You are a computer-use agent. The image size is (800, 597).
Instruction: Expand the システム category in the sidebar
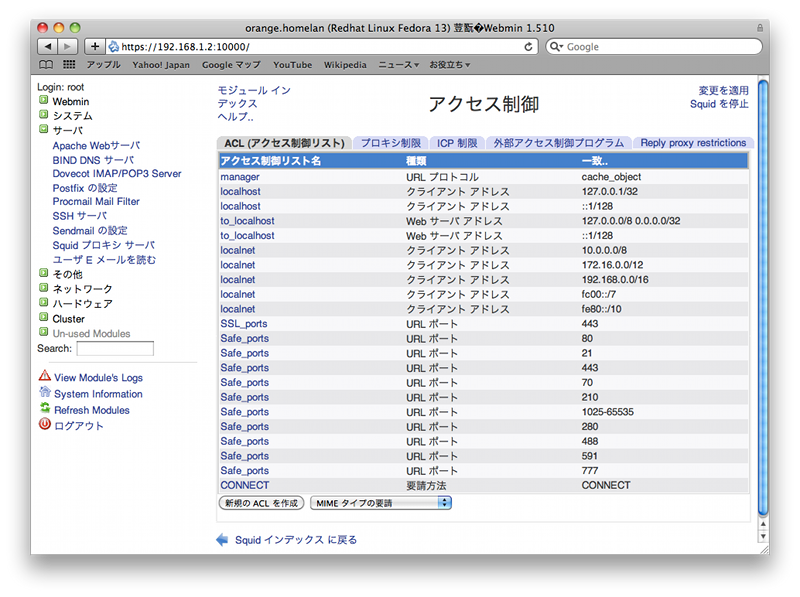click(x=44, y=115)
